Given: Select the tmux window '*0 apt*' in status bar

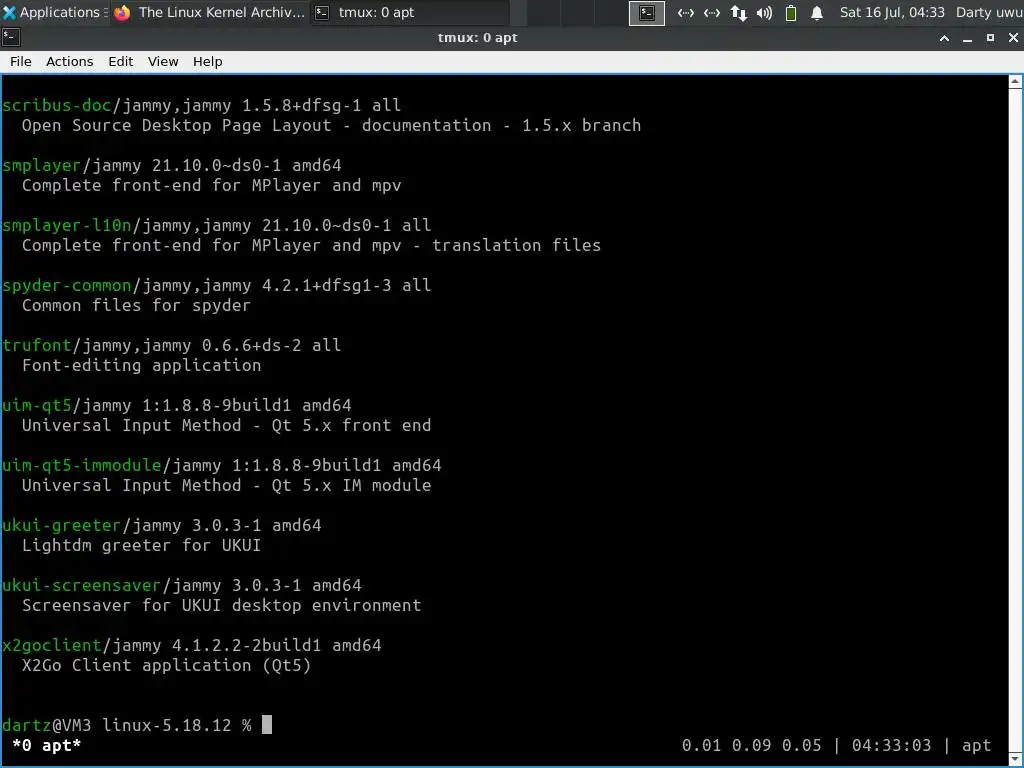Looking at the screenshot, I should [46, 746].
